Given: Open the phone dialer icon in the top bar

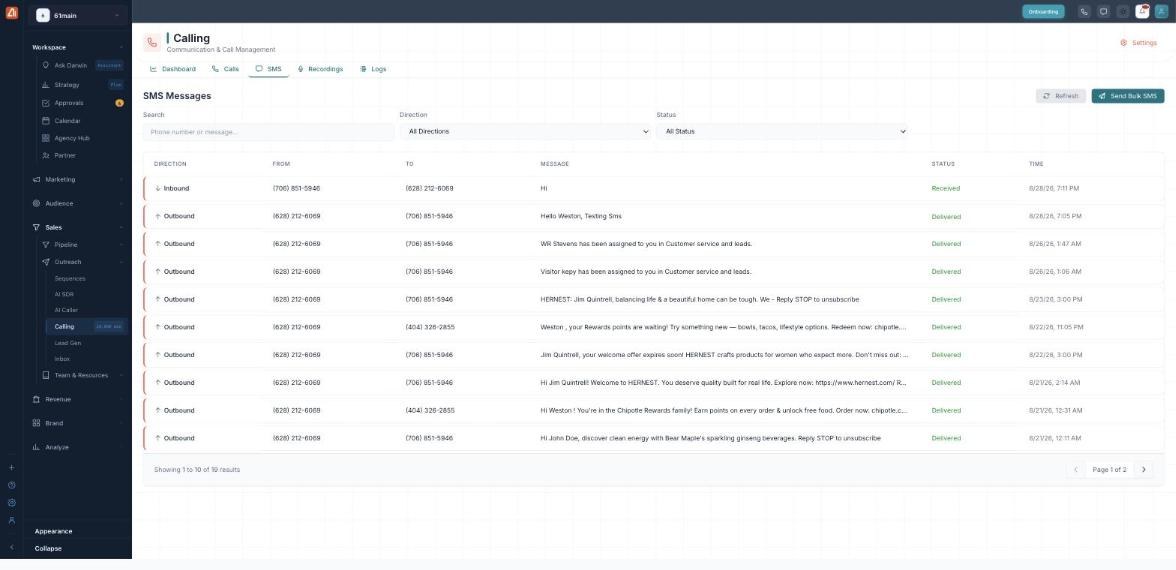Looking at the screenshot, I should 1084,11.
